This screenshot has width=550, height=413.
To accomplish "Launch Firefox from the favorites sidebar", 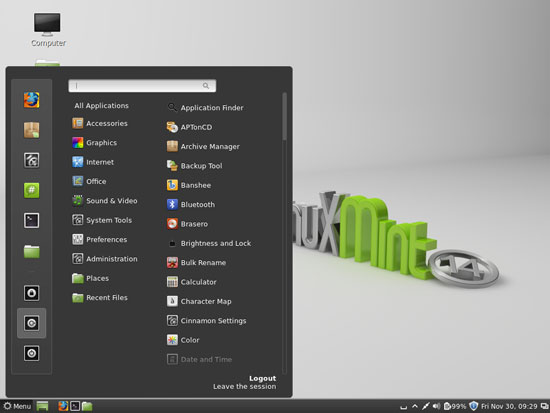I will tap(32, 100).
